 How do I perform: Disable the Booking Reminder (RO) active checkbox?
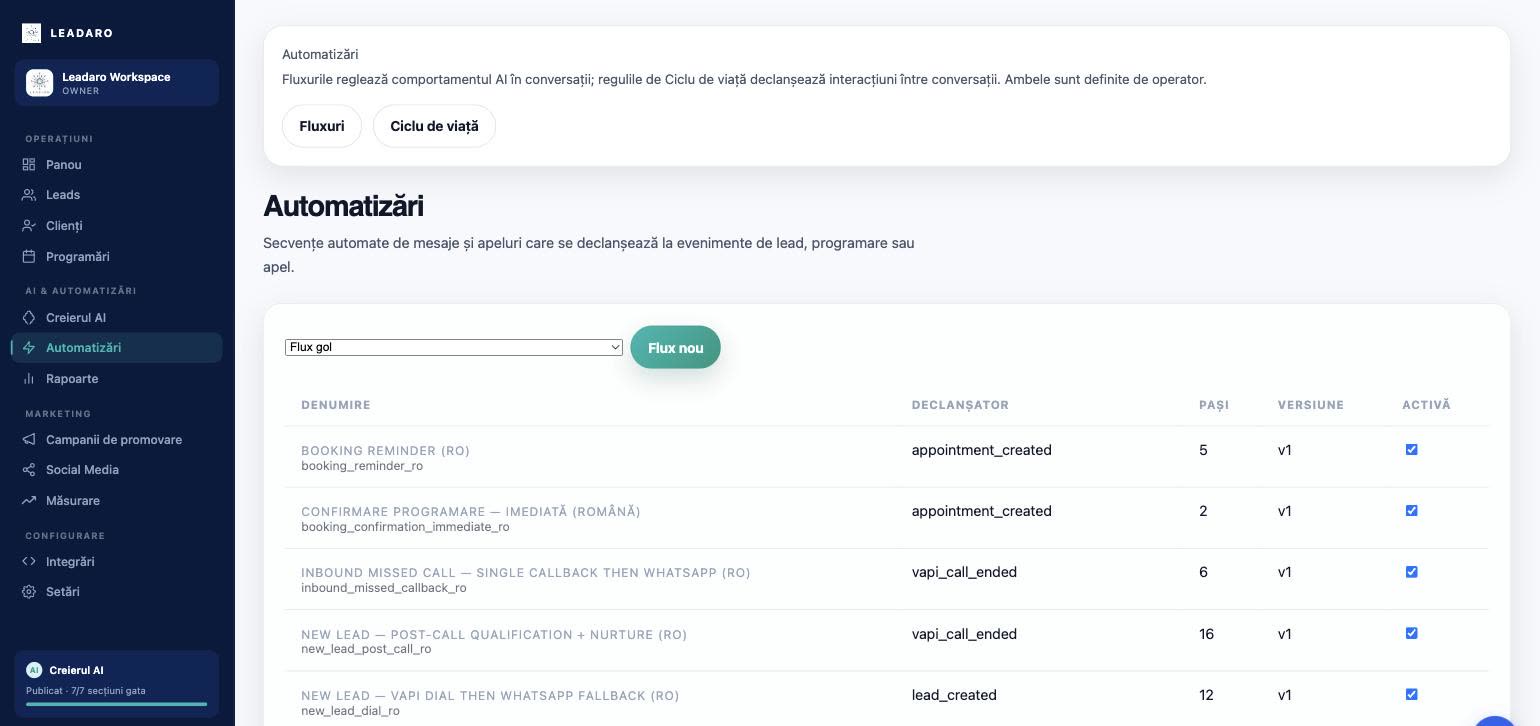1411,449
